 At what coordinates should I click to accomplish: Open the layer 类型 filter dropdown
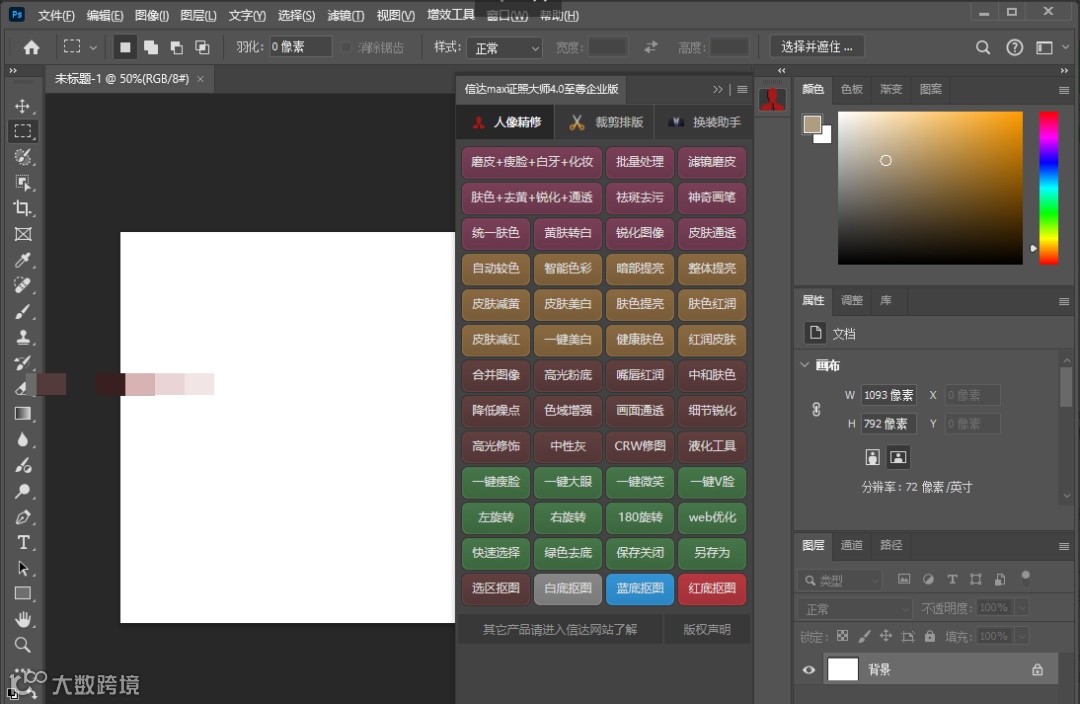pos(840,580)
